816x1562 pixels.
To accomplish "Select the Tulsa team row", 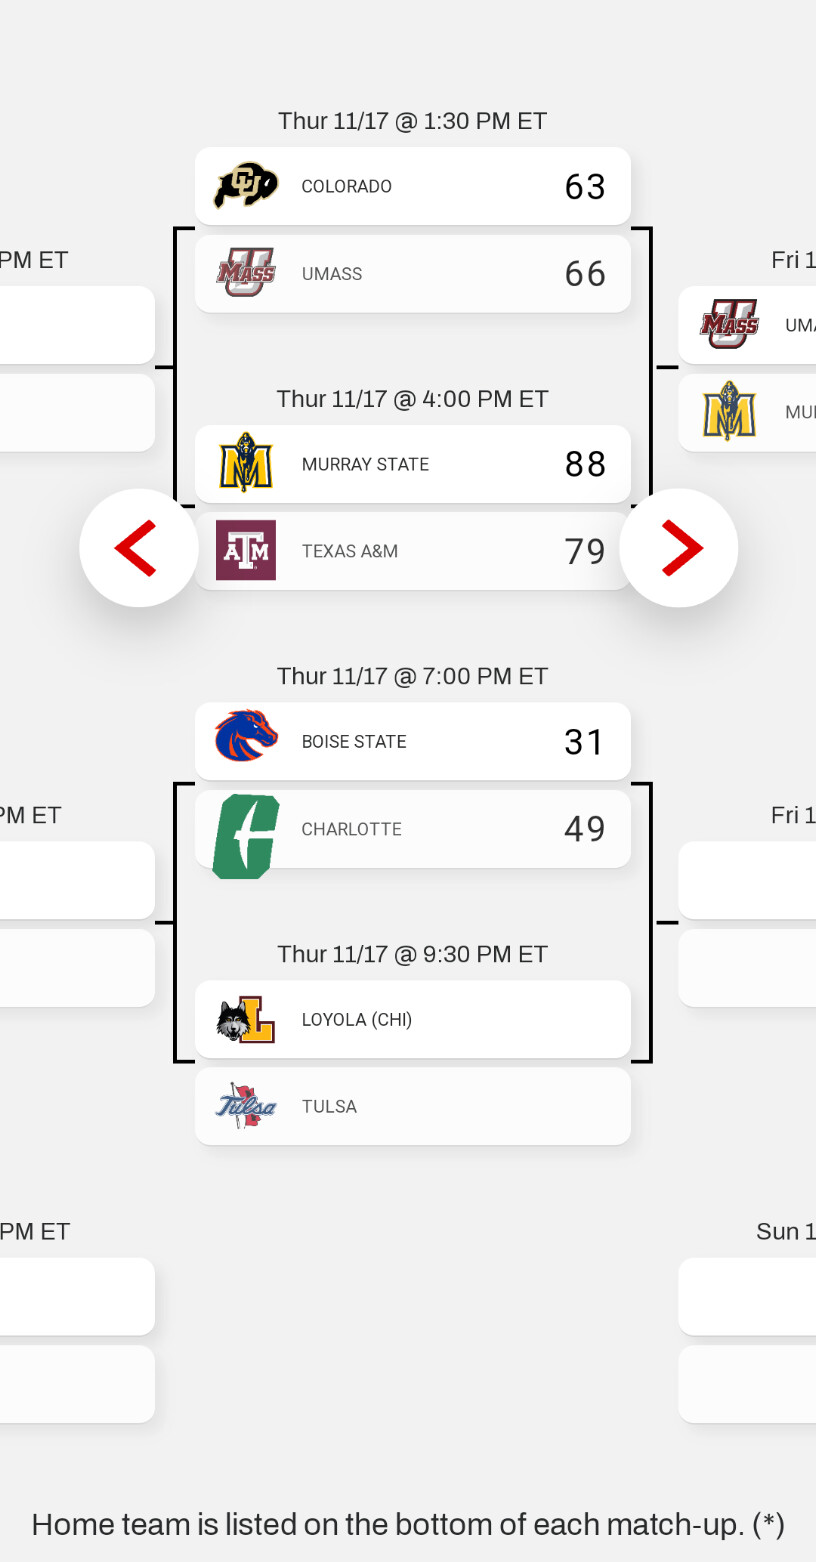I will tap(412, 1106).
